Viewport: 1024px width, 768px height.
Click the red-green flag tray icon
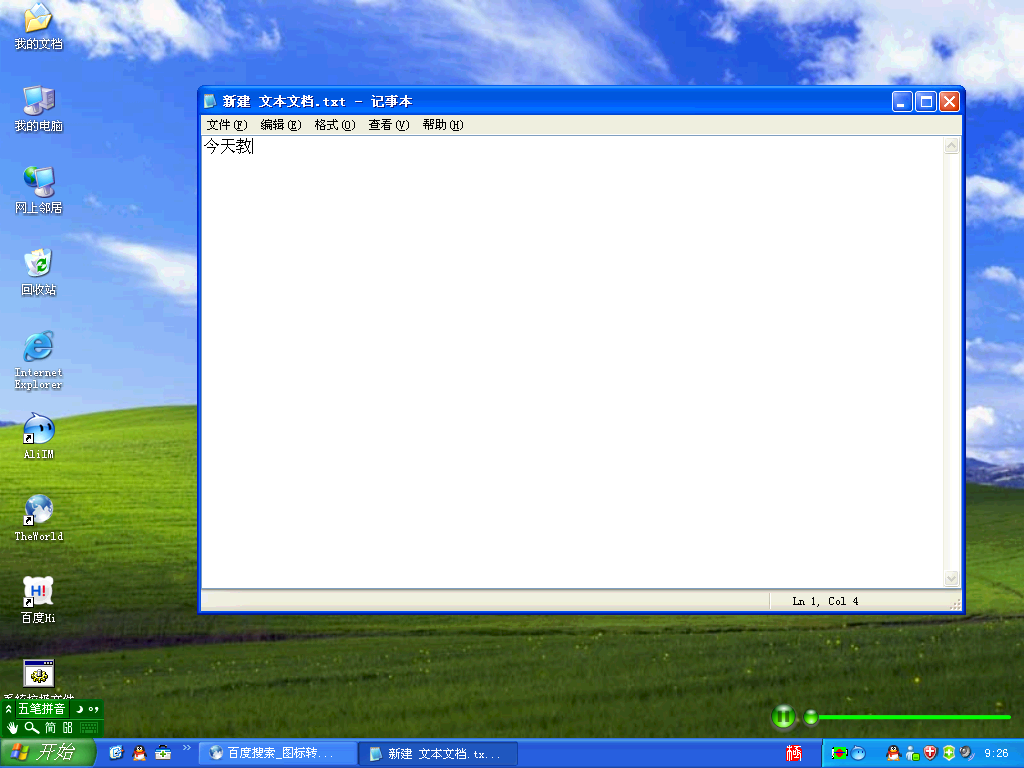(x=839, y=753)
